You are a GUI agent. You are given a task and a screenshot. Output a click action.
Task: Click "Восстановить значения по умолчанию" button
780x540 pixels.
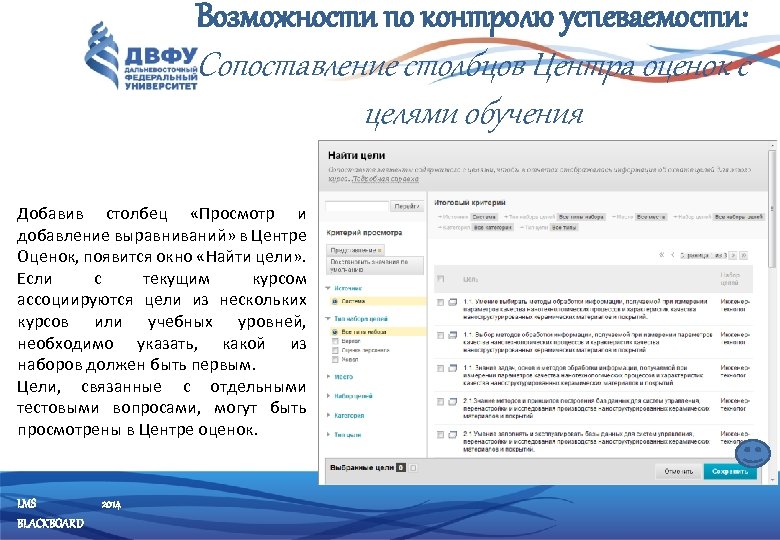click(375, 265)
